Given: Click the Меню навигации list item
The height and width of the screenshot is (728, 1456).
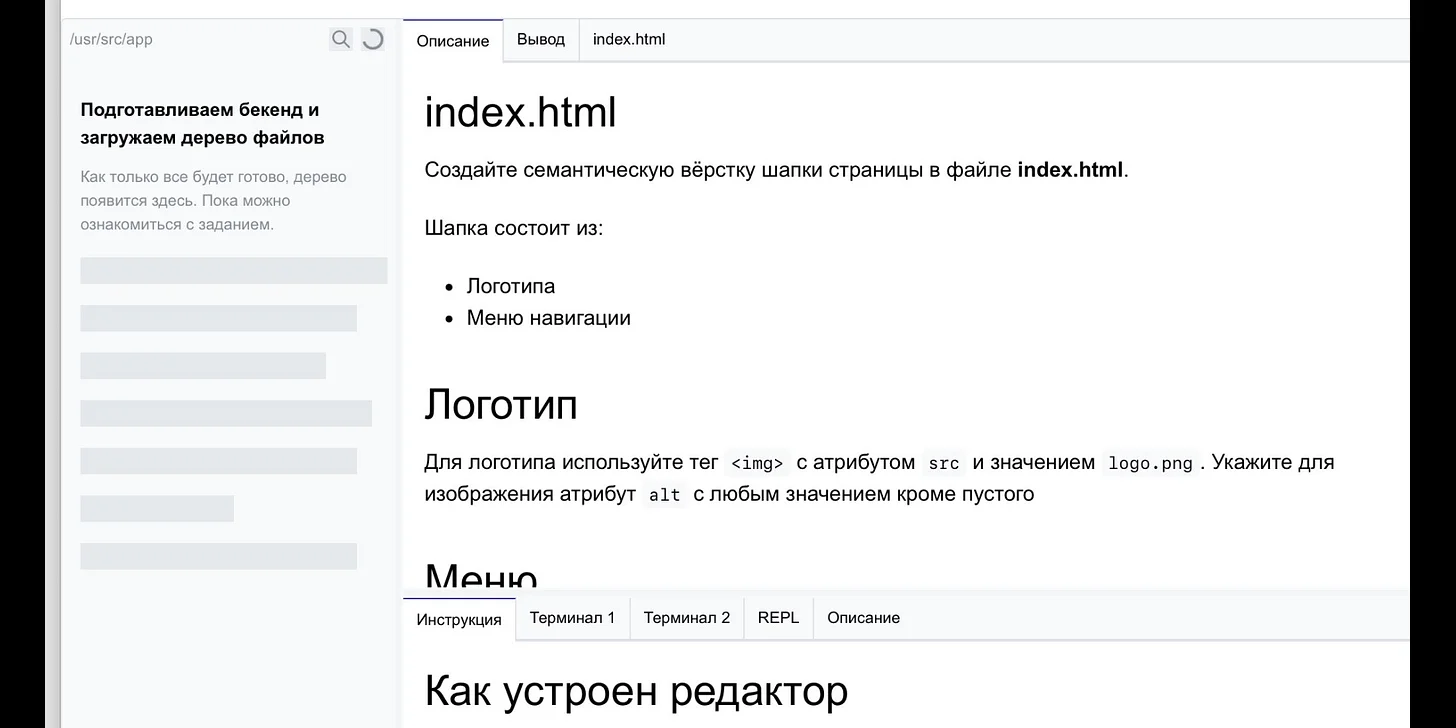Looking at the screenshot, I should (548, 318).
